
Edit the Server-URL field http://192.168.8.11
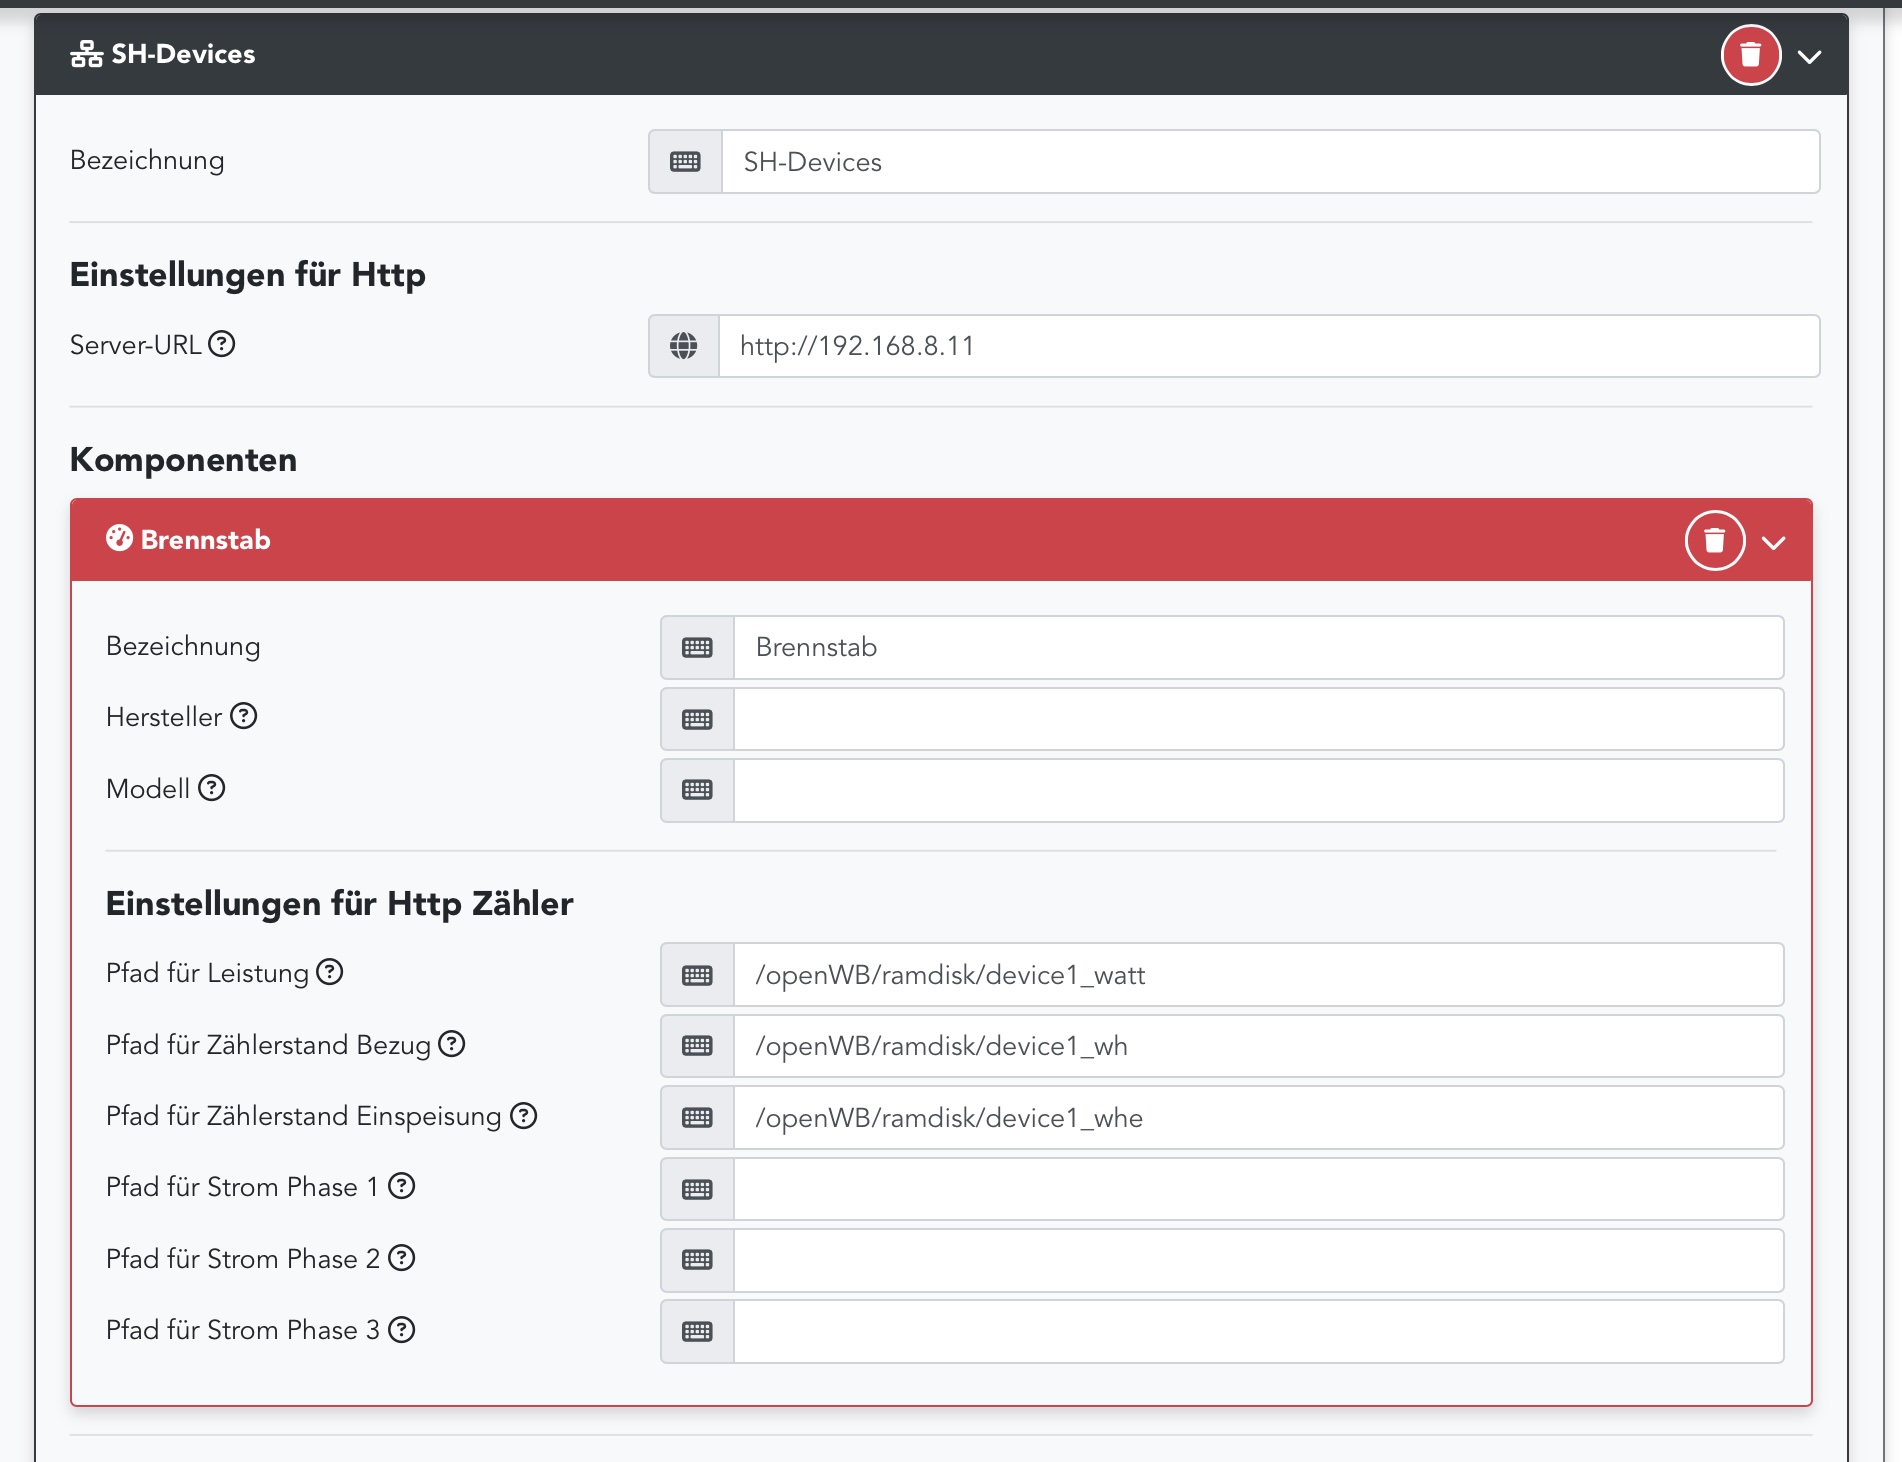[1269, 346]
